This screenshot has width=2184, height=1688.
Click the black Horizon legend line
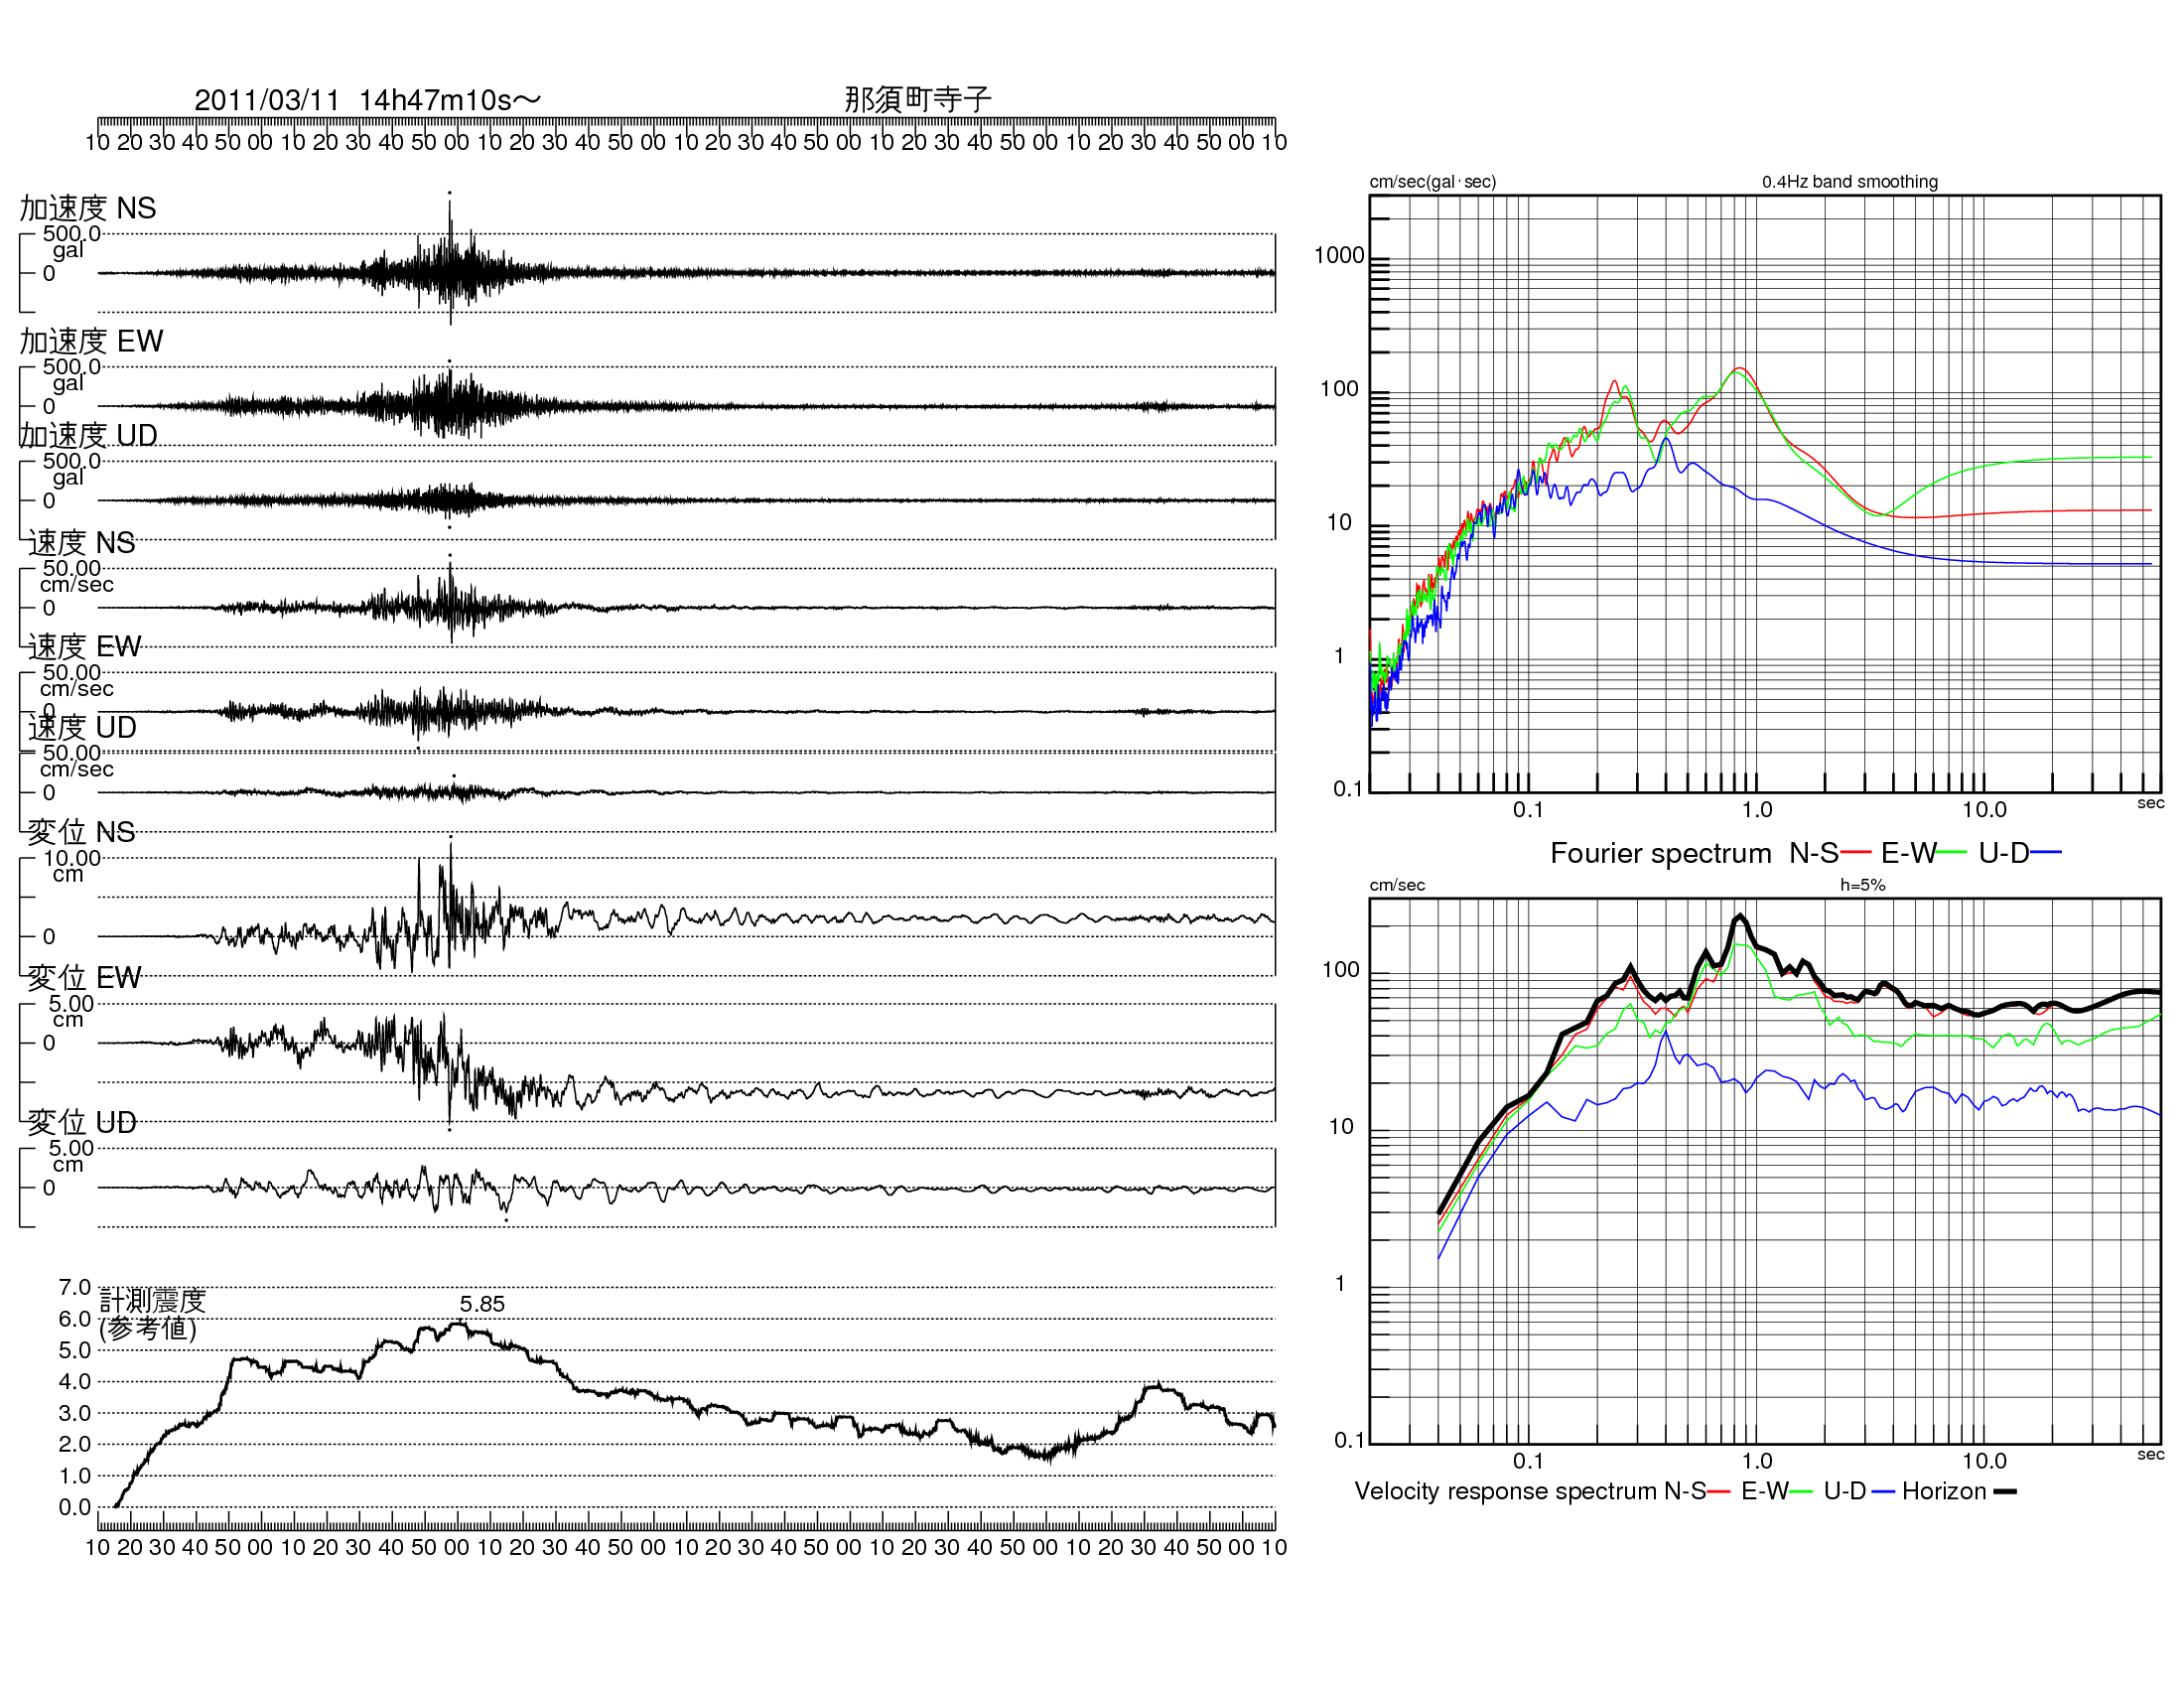tap(2005, 1492)
